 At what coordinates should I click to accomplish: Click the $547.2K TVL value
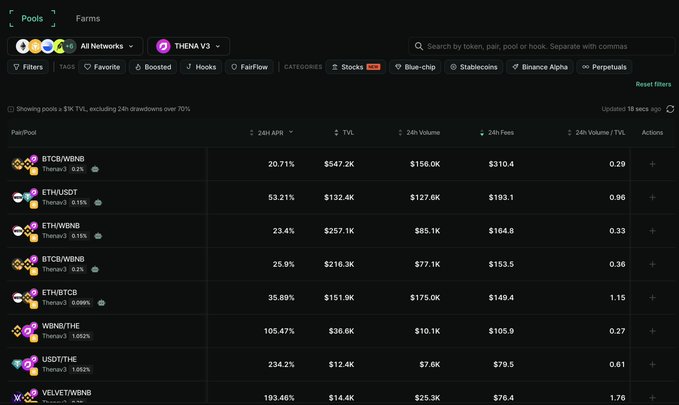tap(339, 164)
